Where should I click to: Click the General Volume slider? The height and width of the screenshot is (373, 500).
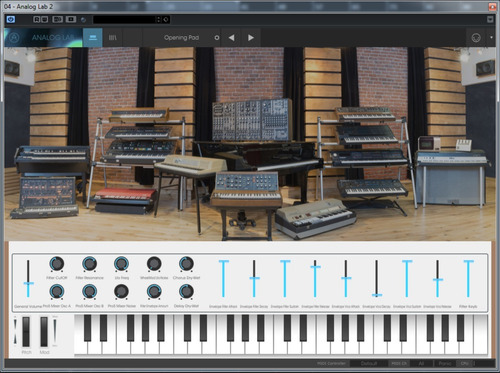[28, 279]
